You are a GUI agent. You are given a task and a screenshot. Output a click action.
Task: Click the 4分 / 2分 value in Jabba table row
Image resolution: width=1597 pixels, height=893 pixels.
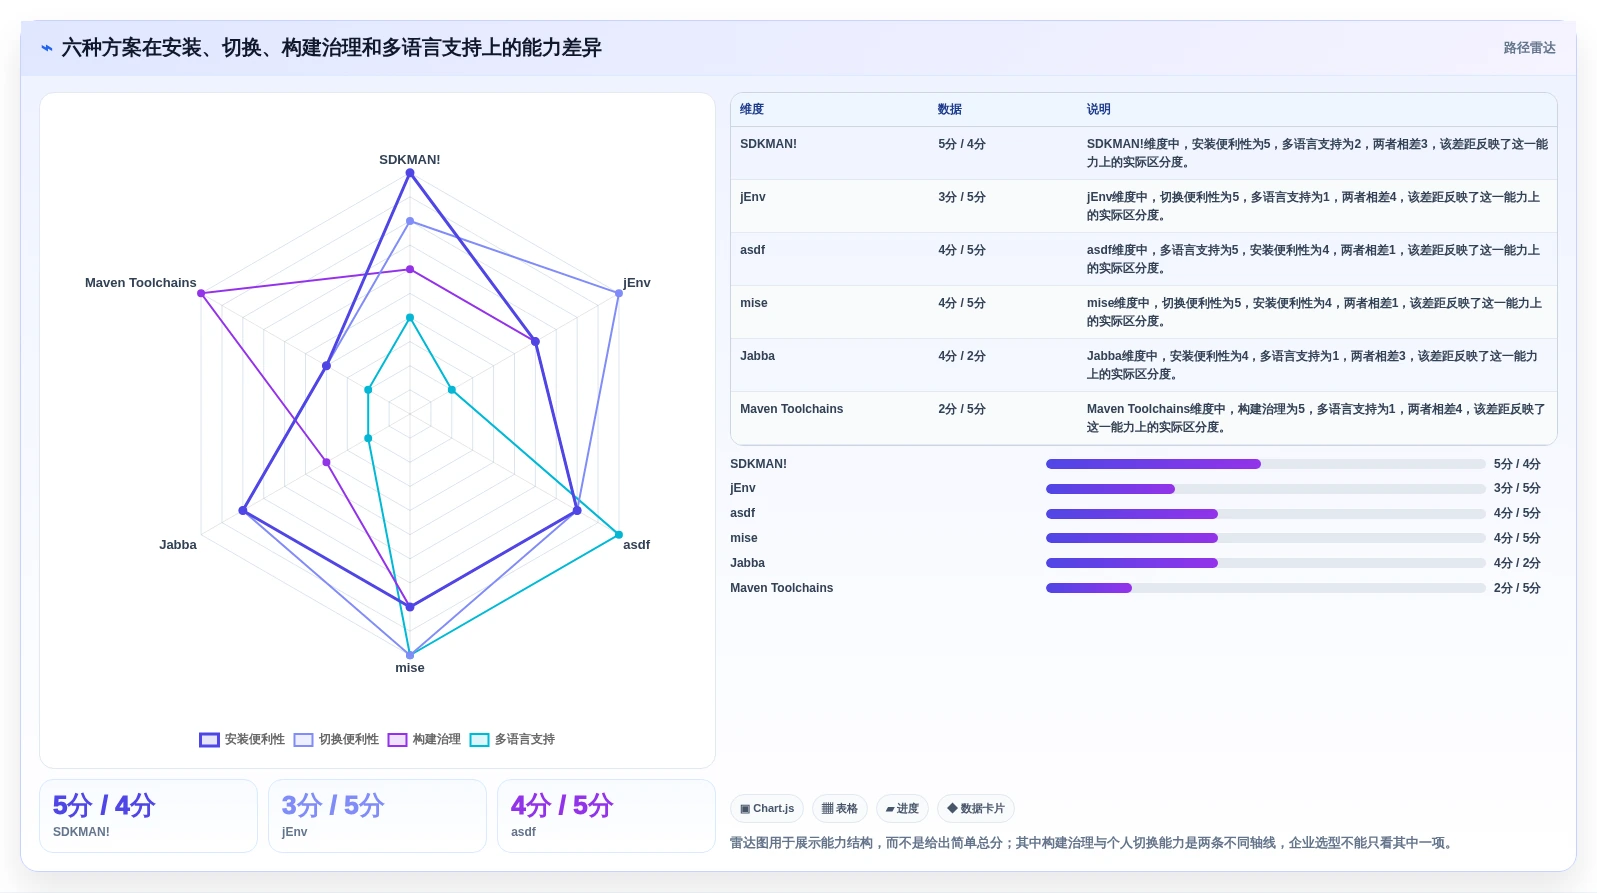tap(962, 356)
